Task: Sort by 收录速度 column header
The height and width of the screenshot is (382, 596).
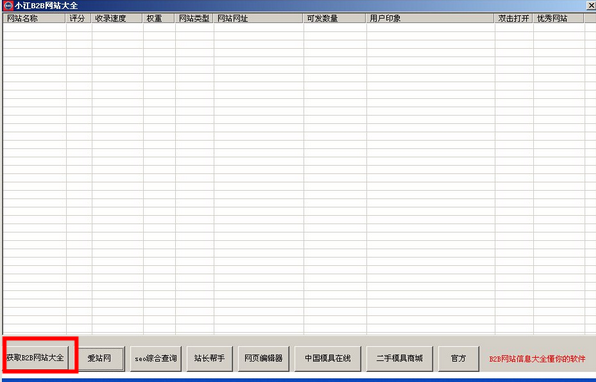Action: 117,18
